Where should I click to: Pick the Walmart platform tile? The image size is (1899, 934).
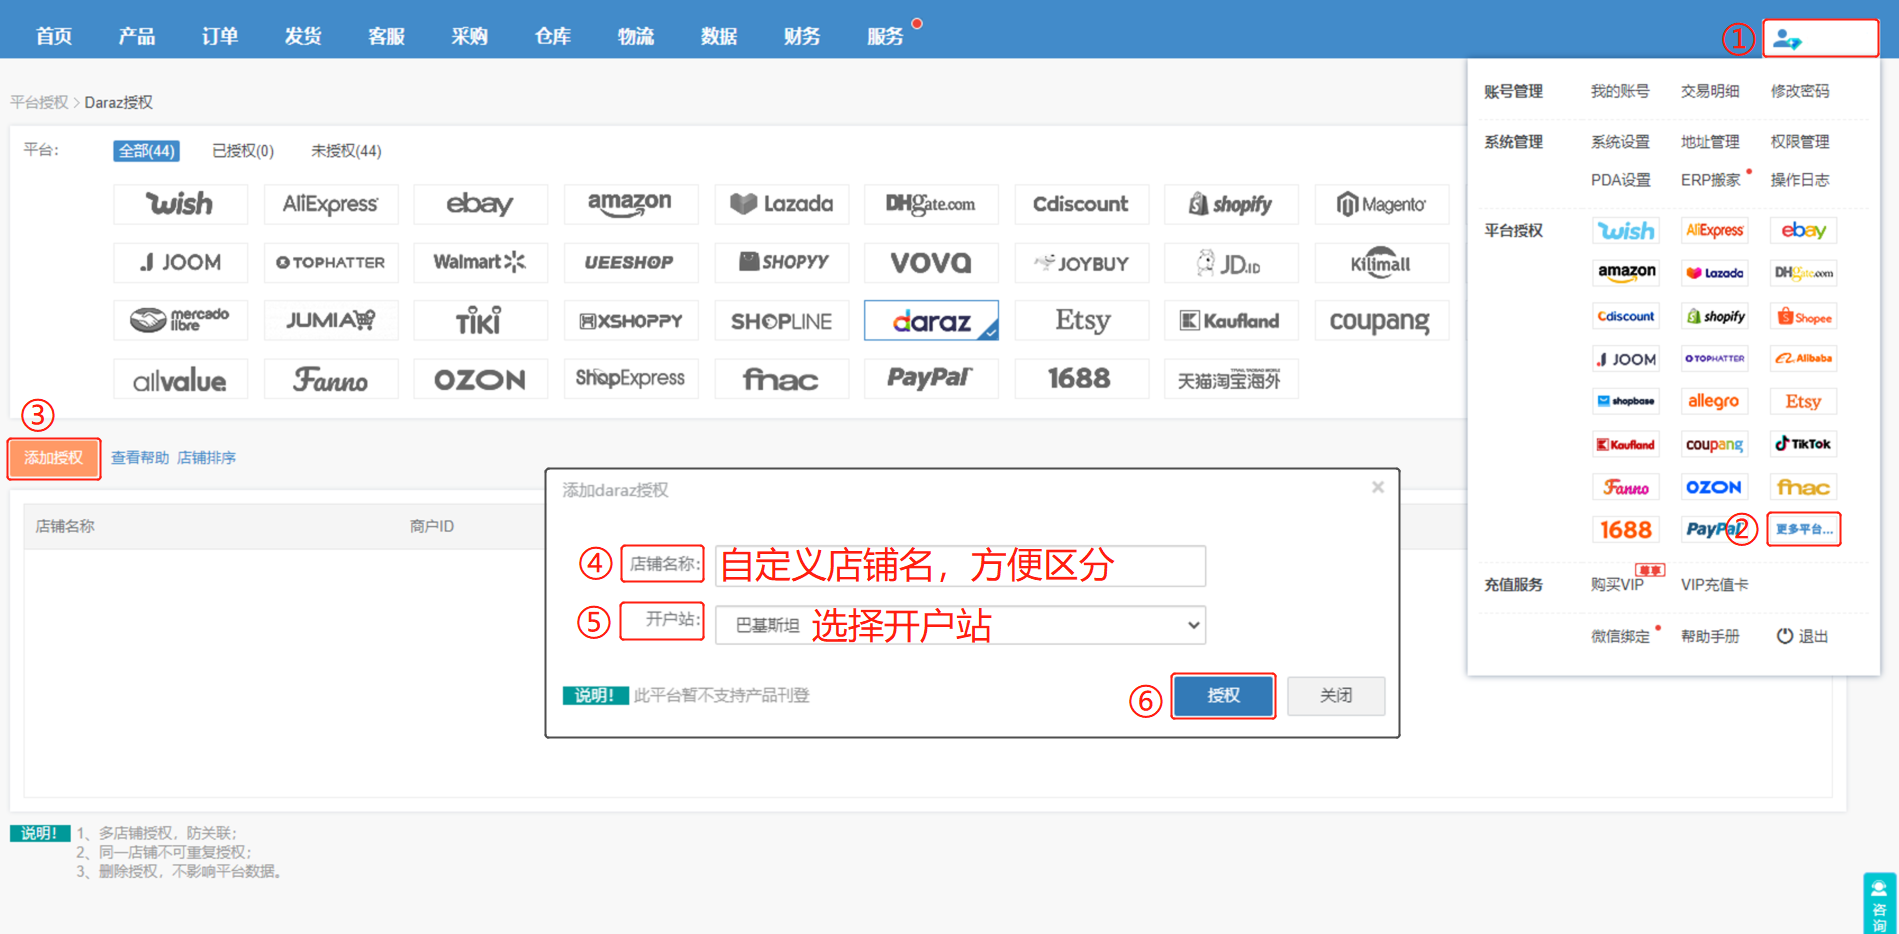point(480,262)
